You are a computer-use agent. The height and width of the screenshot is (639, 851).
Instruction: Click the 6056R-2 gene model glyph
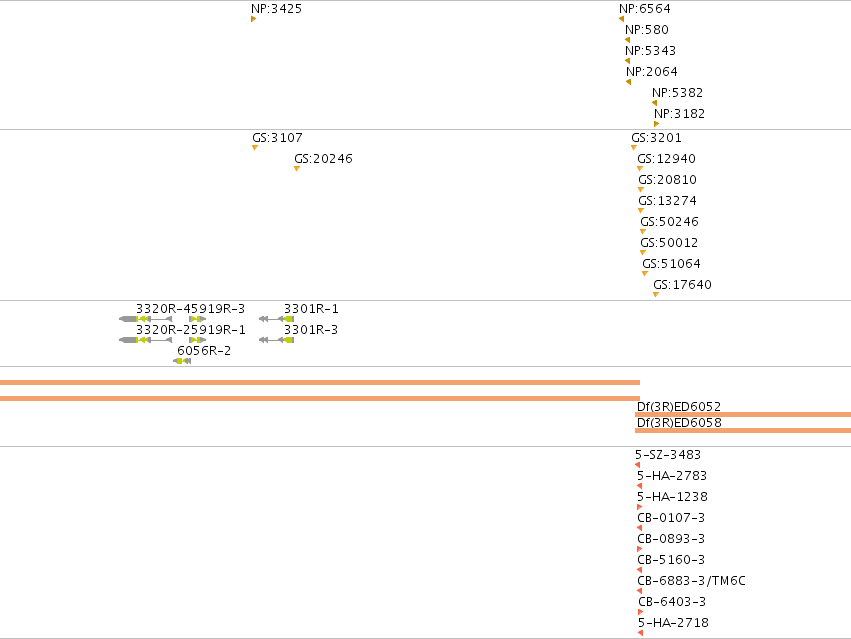(x=182, y=362)
